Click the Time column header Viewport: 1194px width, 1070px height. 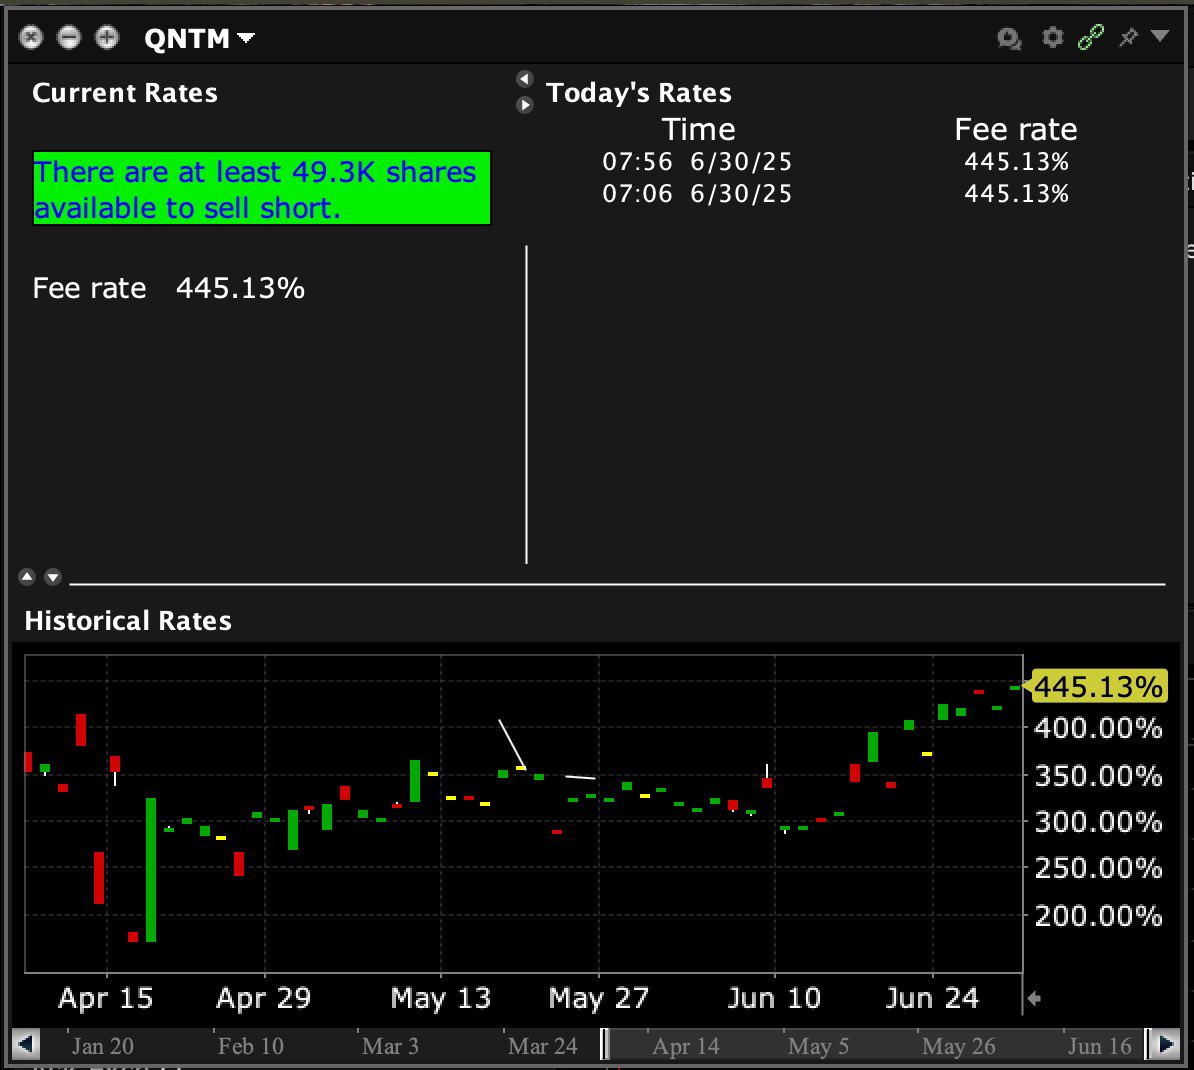tap(698, 129)
